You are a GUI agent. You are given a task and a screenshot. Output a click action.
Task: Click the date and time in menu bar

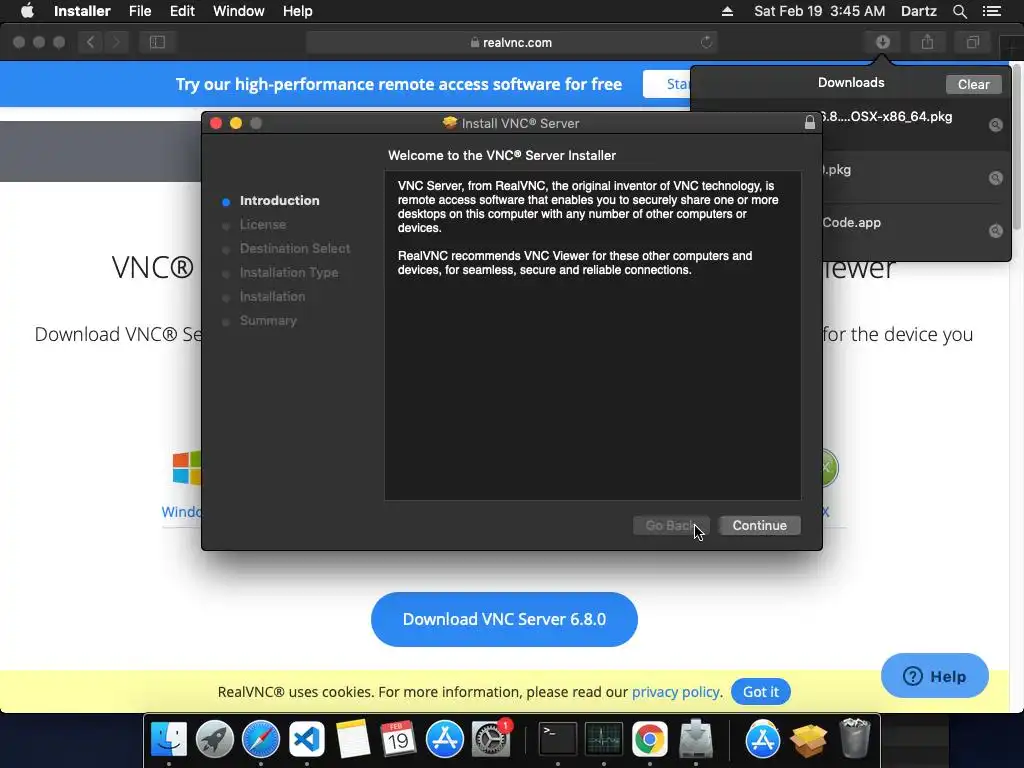click(820, 11)
